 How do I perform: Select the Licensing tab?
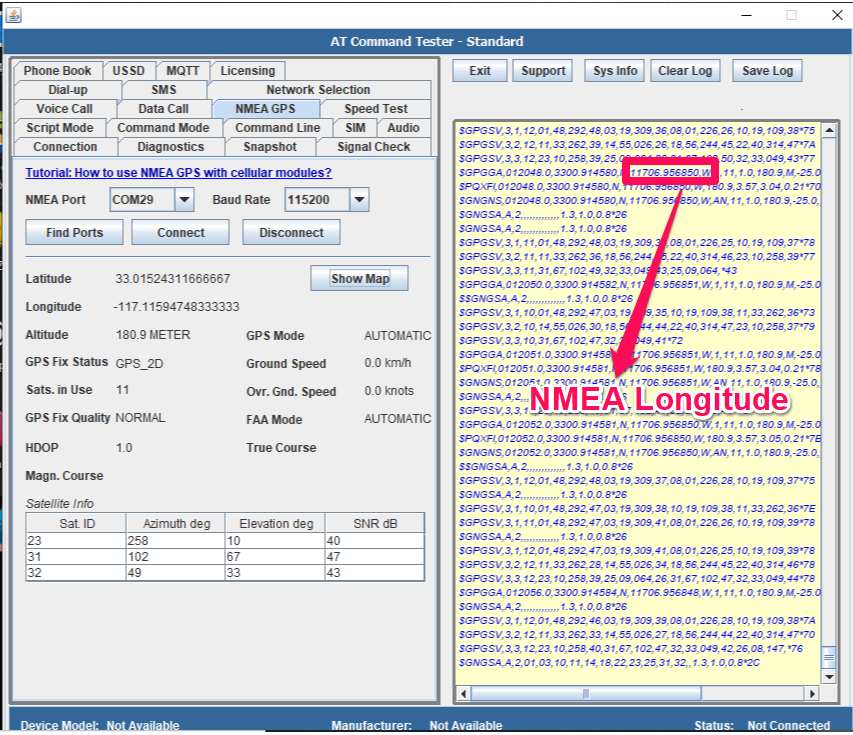(x=248, y=71)
